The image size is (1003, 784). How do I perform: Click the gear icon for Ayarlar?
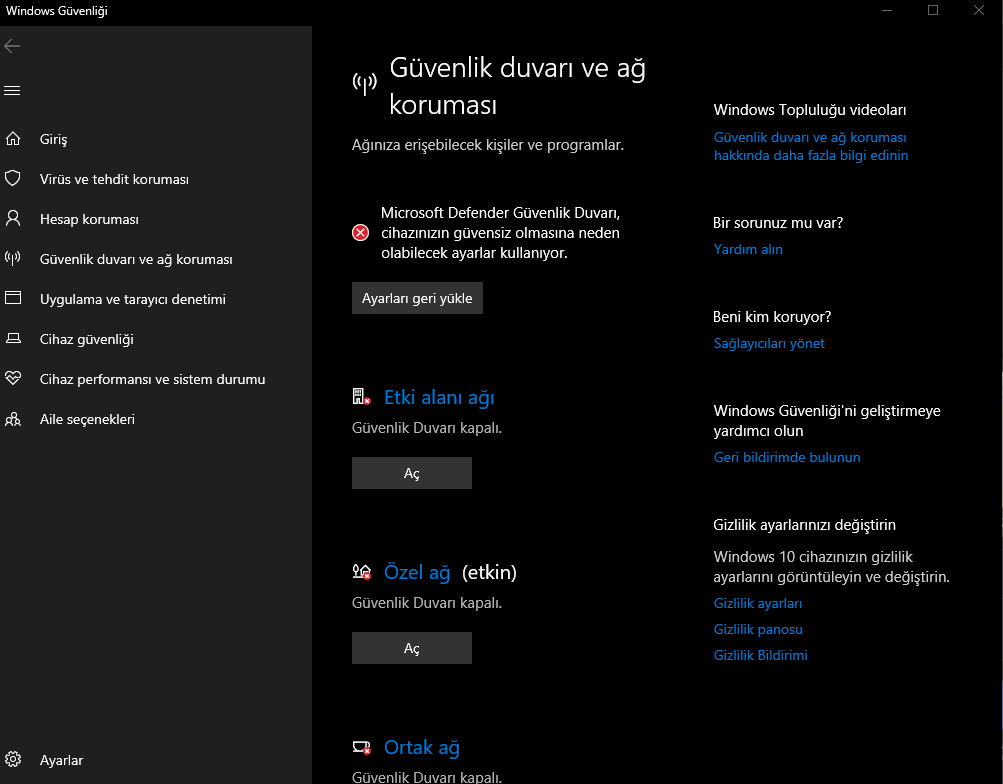[13, 759]
